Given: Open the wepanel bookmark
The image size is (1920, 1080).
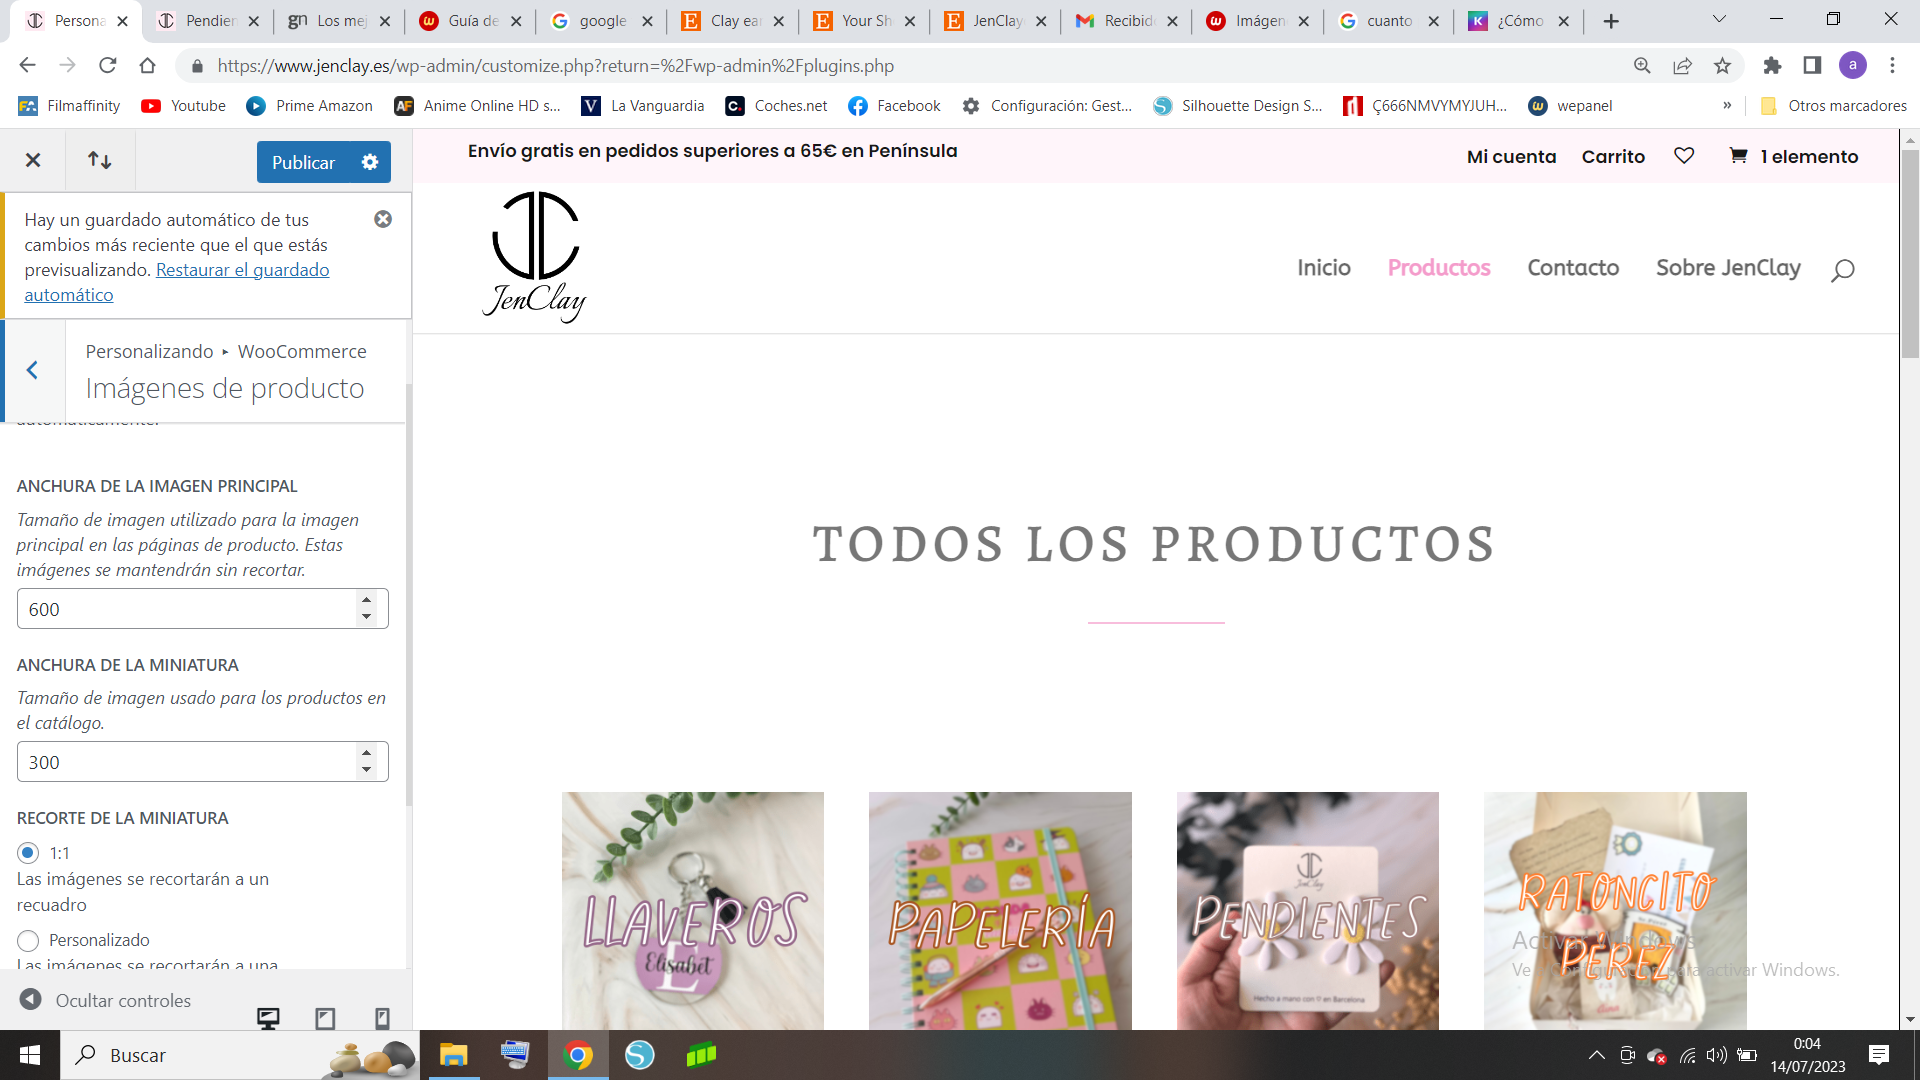Looking at the screenshot, I should tap(1571, 106).
